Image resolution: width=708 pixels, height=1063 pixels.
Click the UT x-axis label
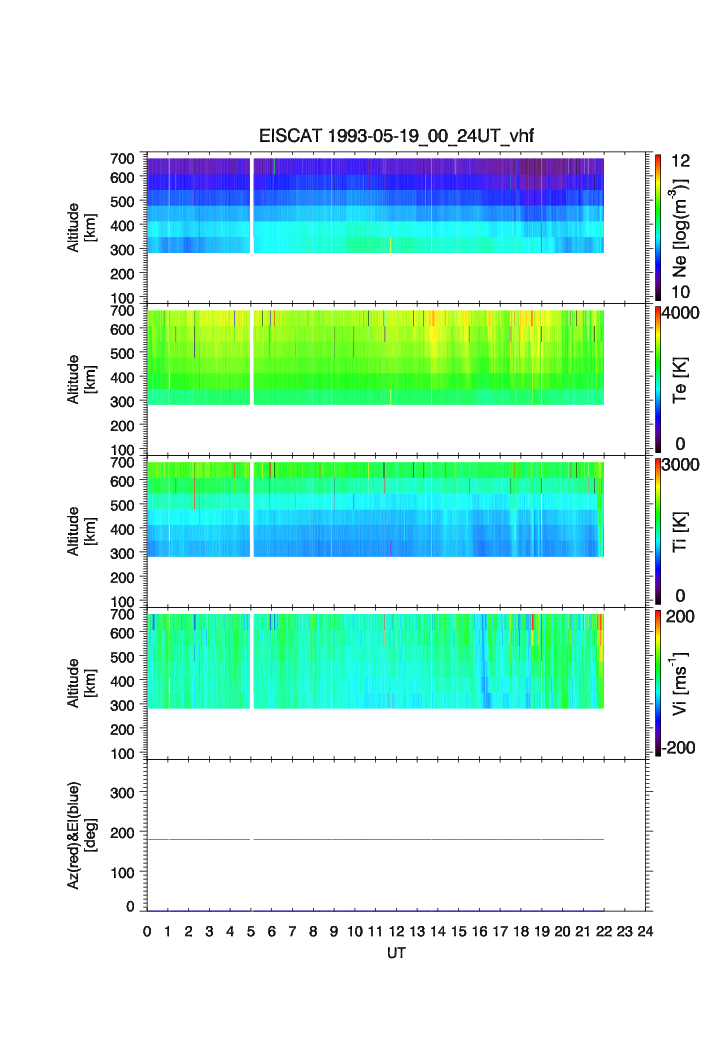click(397, 954)
